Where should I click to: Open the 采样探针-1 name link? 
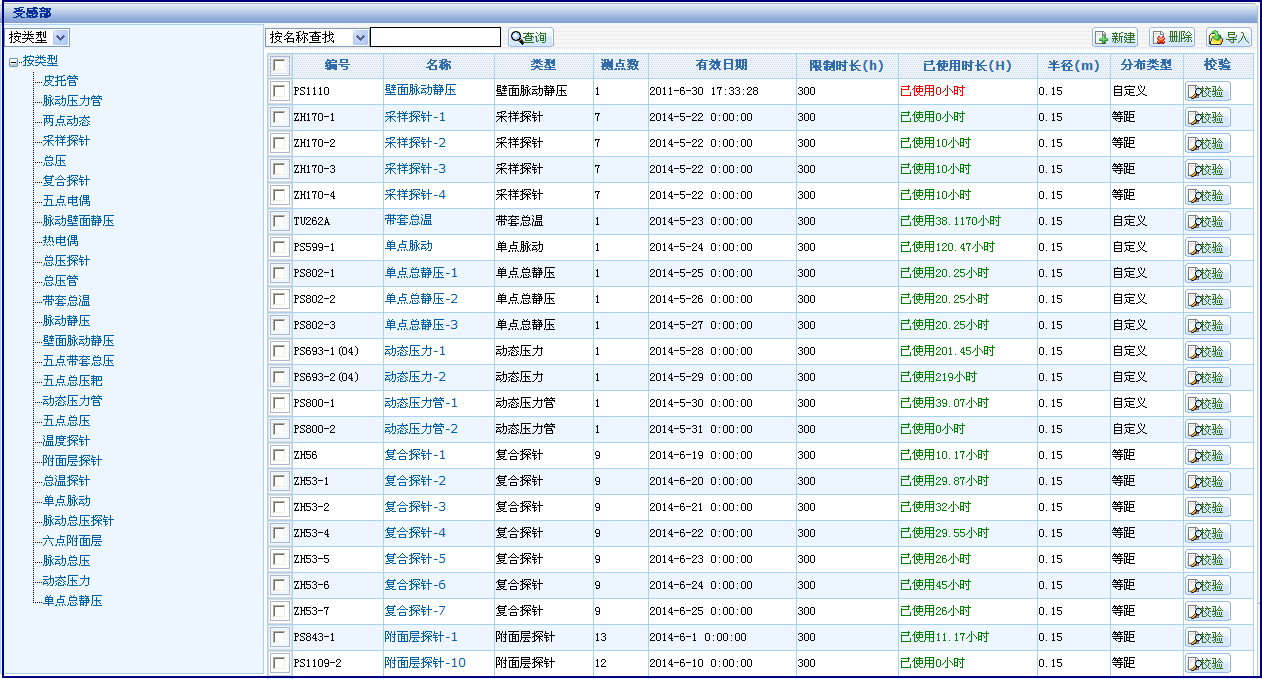(x=415, y=117)
